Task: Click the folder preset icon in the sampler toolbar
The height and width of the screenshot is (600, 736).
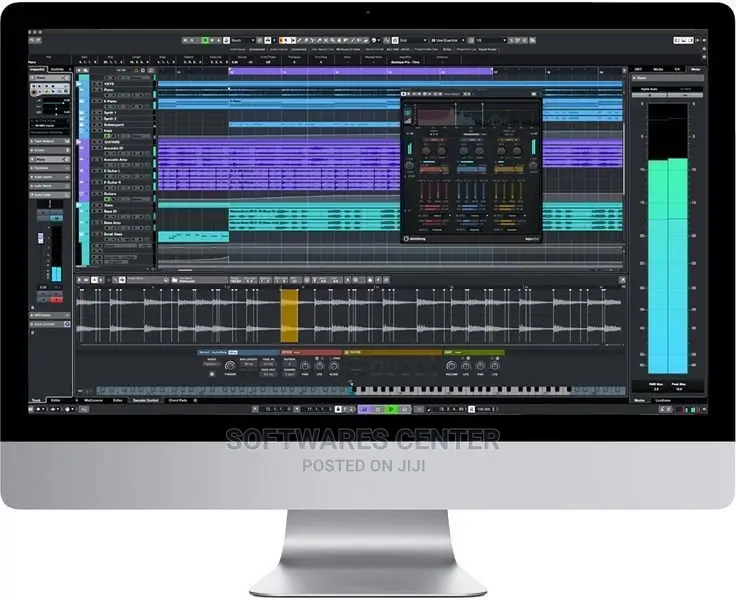Action: point(174,280)
